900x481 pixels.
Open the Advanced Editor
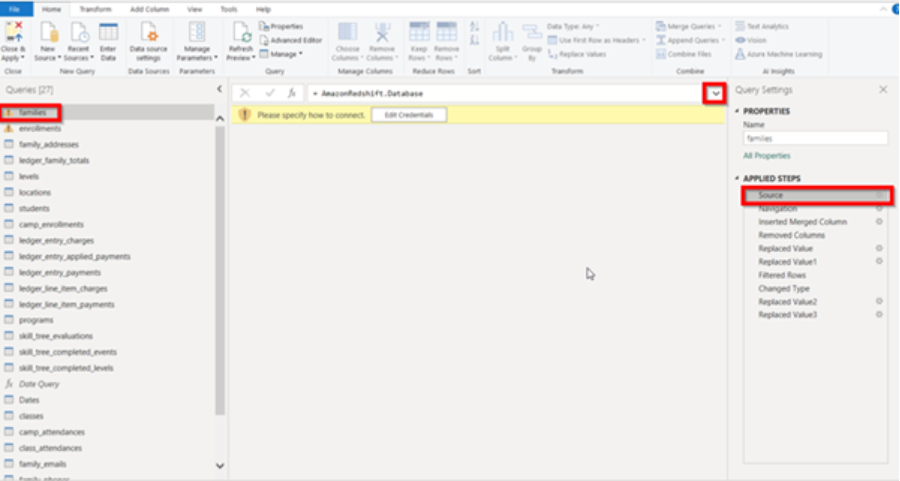coord(290,40)
